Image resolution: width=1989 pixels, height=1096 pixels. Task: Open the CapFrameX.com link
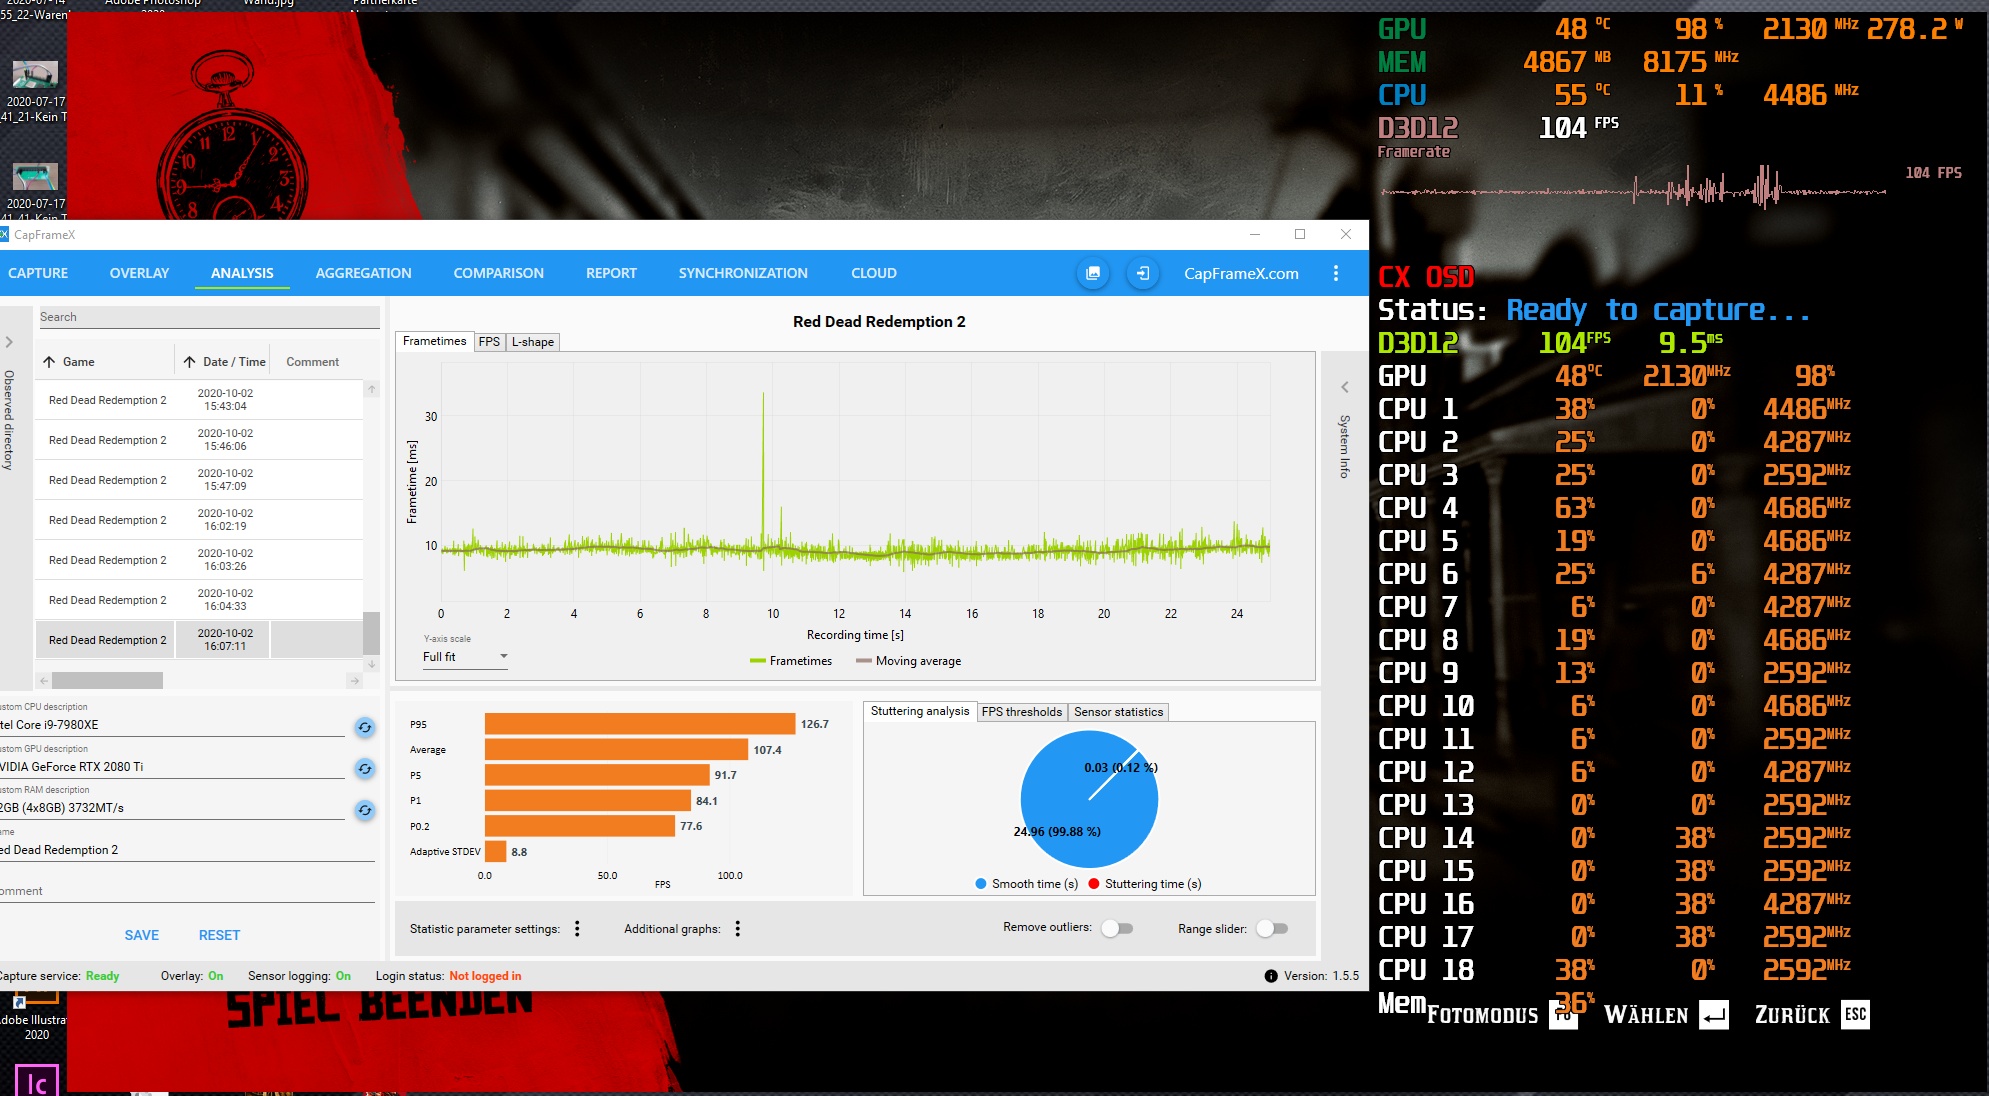pyautogui.click(x=1241, y=273)
